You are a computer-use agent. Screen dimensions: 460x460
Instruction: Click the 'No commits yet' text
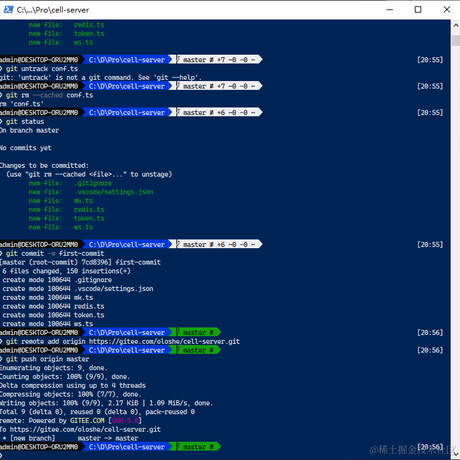(x=26, y=148)
